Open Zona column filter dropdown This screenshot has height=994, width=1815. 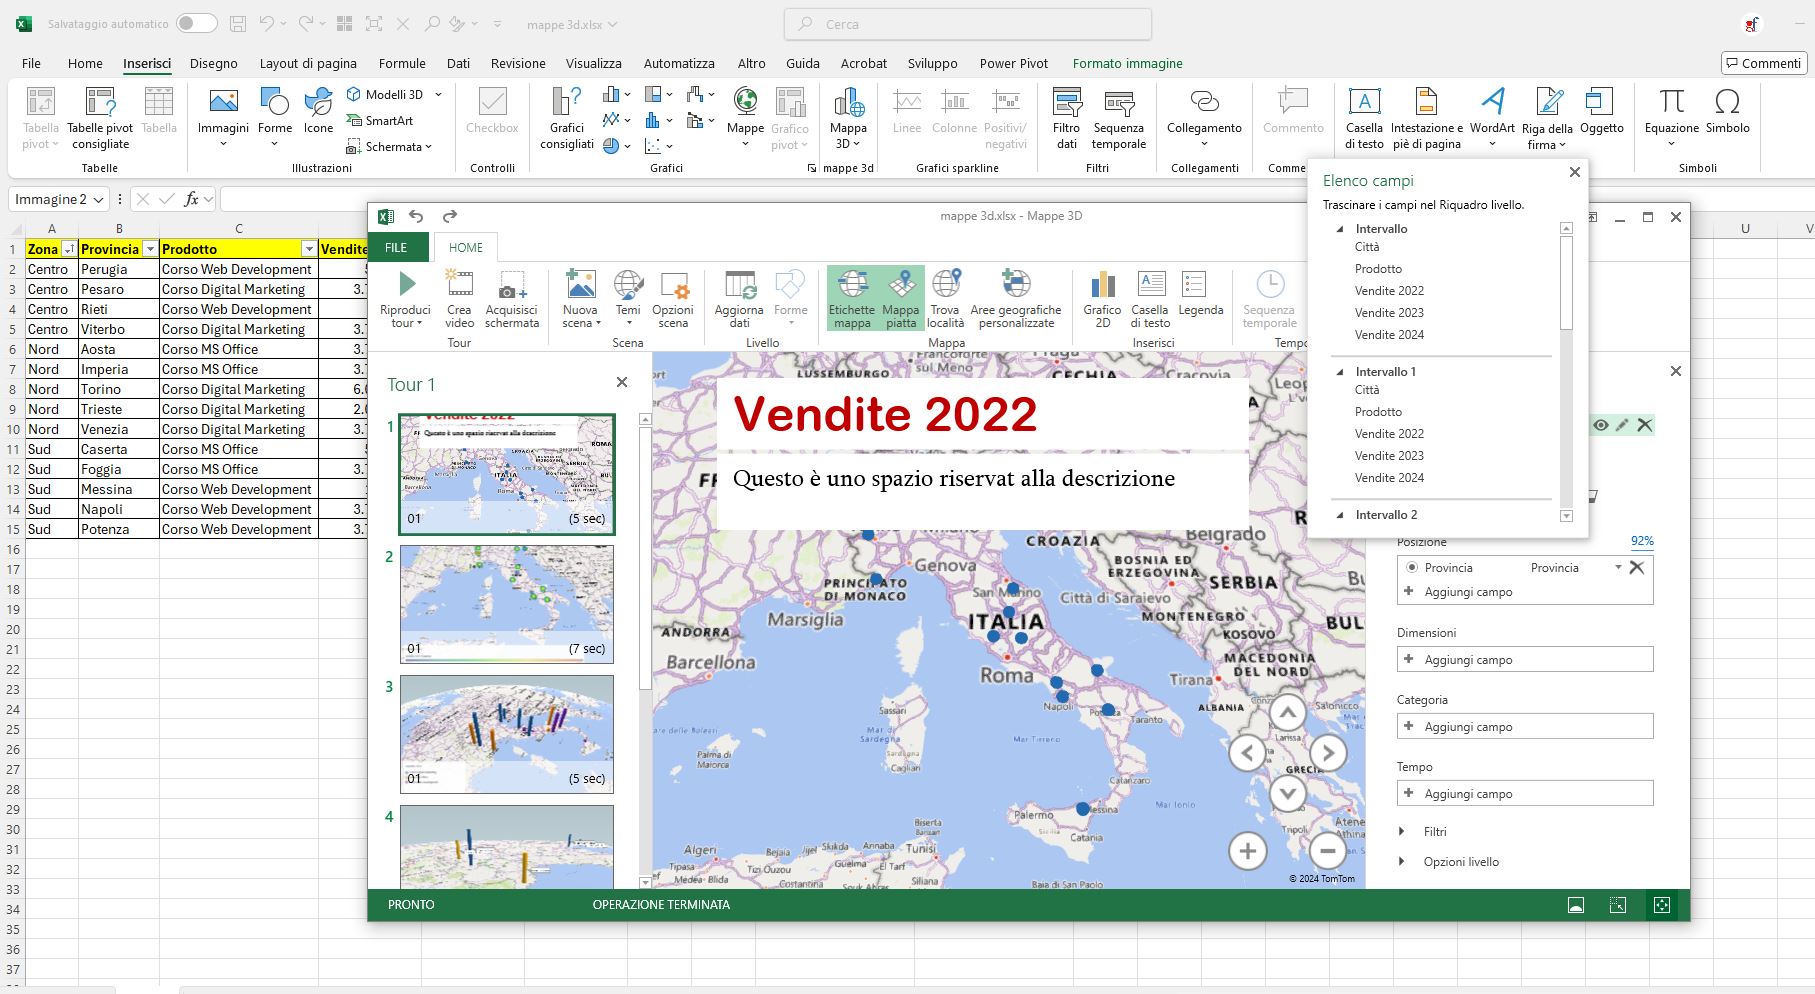pyautogui.click(x=69, y=249)
